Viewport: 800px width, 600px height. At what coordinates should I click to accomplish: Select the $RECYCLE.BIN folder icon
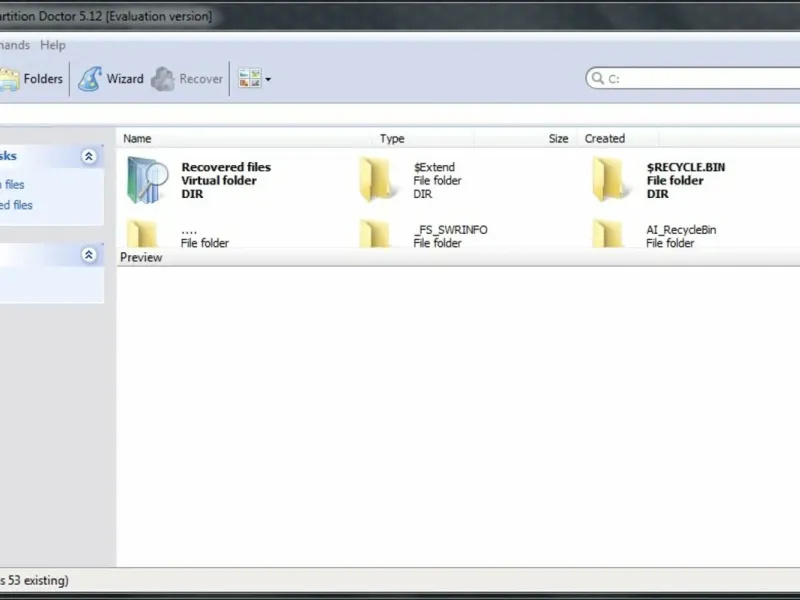[x=609, y=180]
